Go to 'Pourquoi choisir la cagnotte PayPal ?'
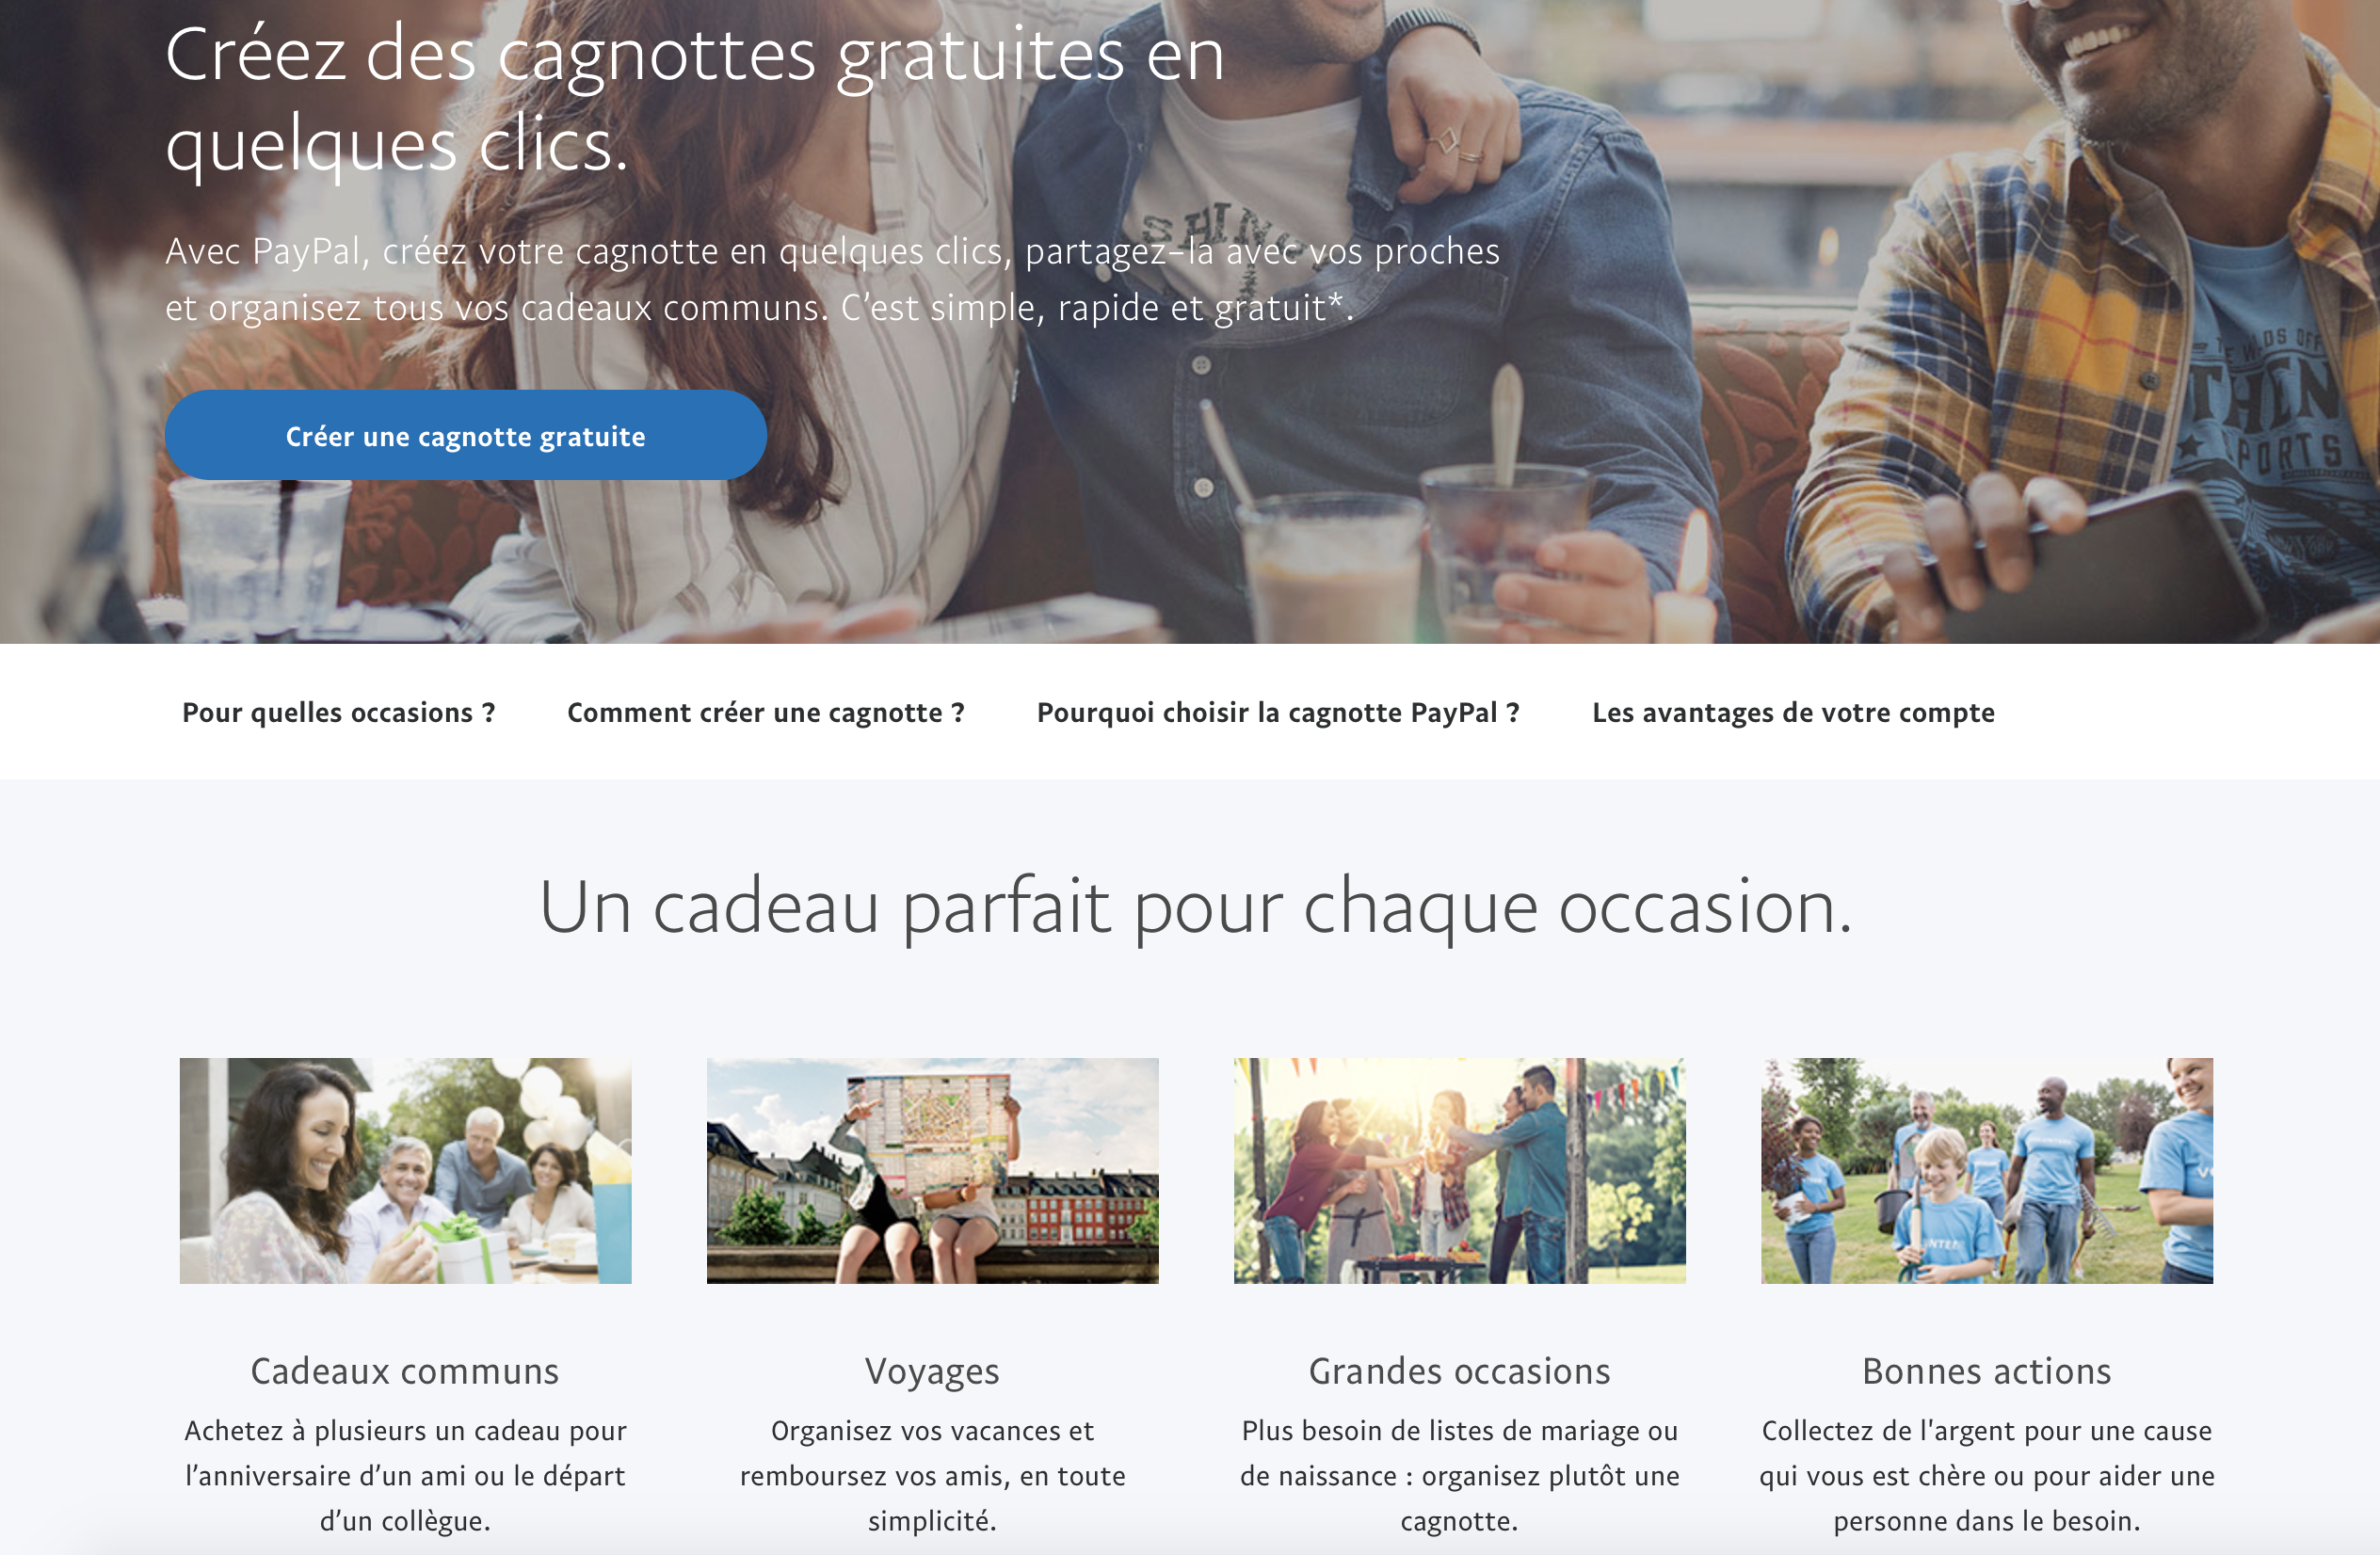Viewport: 2380px width, 1555px height. click(1278, 712)
